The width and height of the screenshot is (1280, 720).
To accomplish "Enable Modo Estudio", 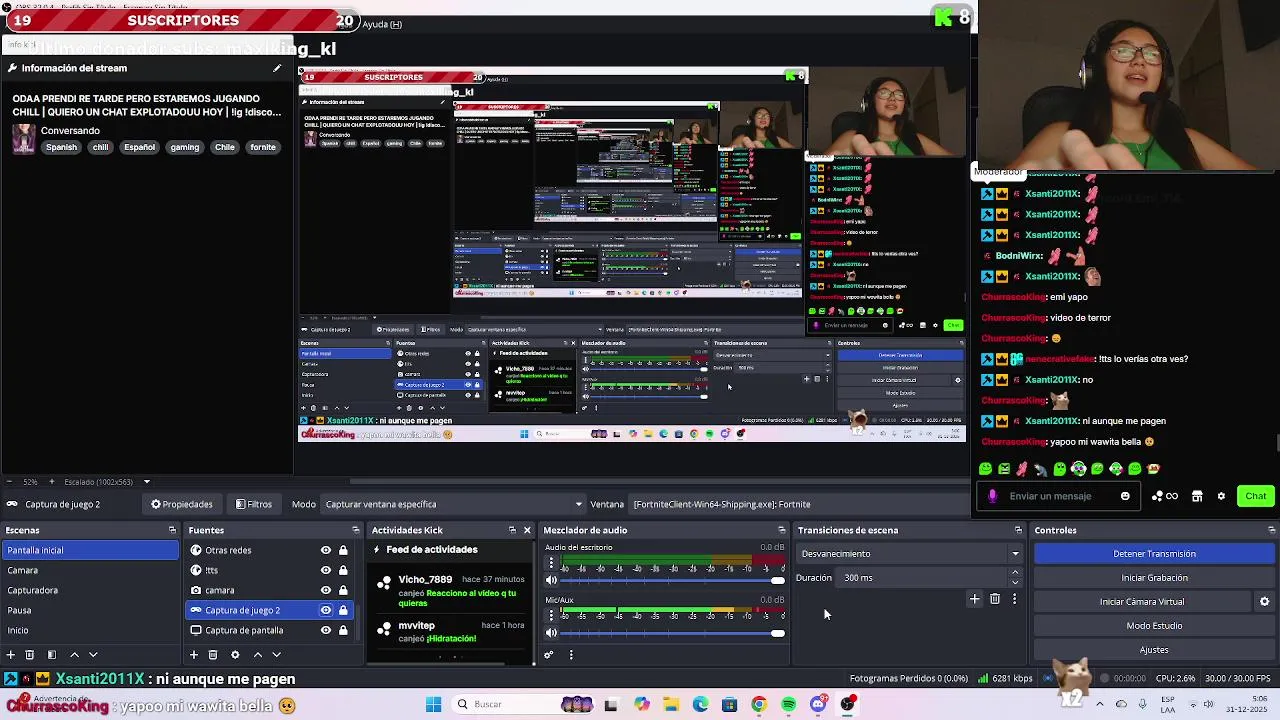I will tap(1154, 626).
